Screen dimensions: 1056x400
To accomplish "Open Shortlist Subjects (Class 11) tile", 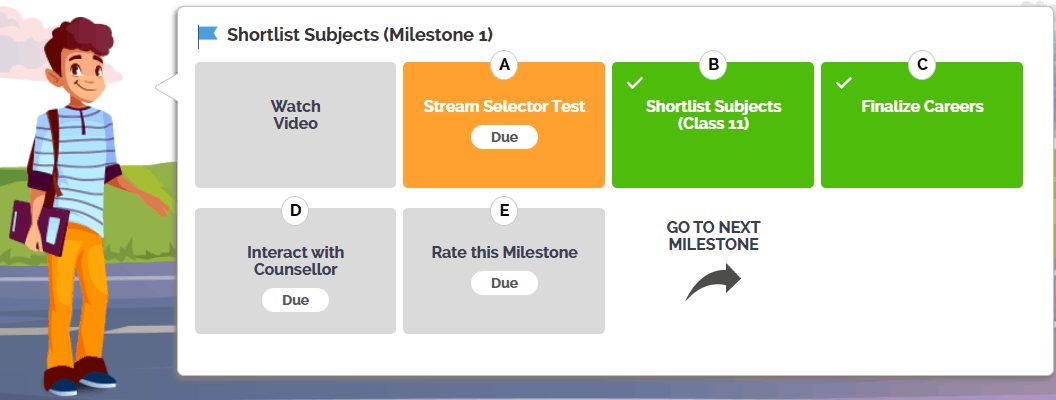I will click(x=713, y=125).
